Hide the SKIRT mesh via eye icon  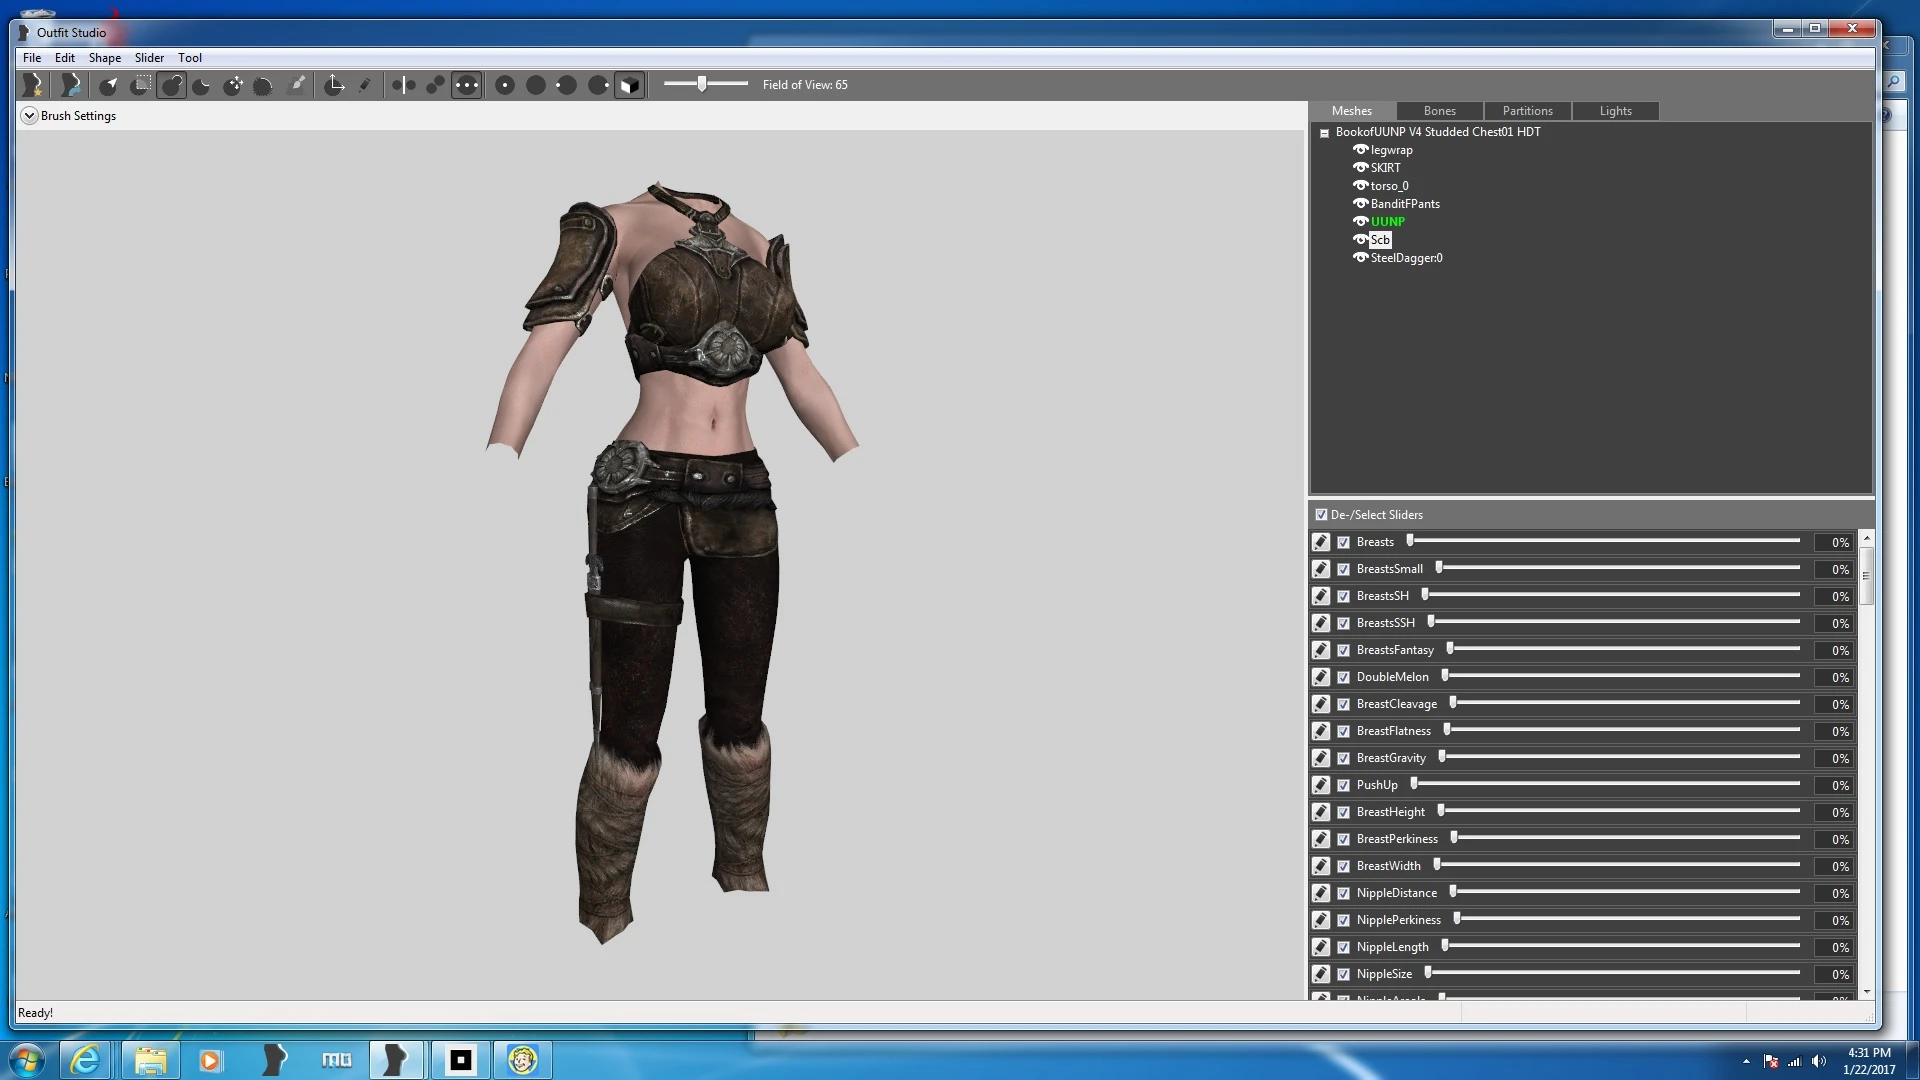(1360, 167)
